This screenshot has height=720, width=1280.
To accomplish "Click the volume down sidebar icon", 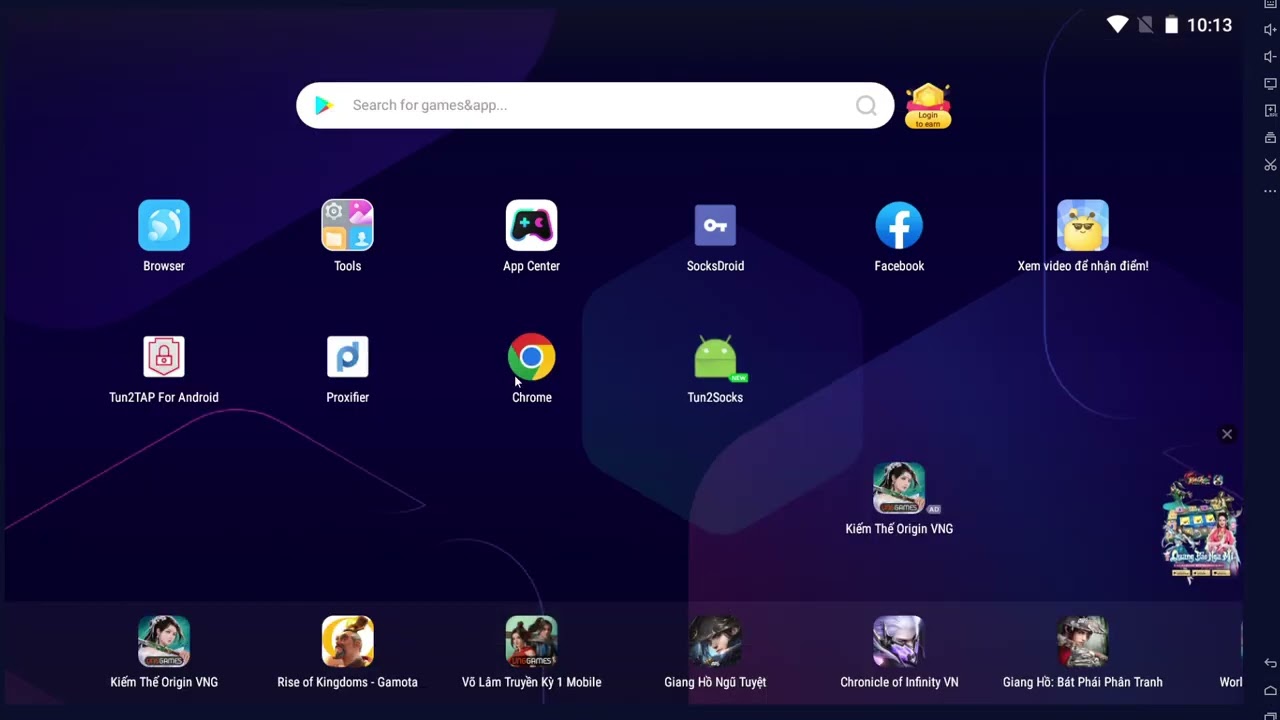I will tap(1270, 57).
